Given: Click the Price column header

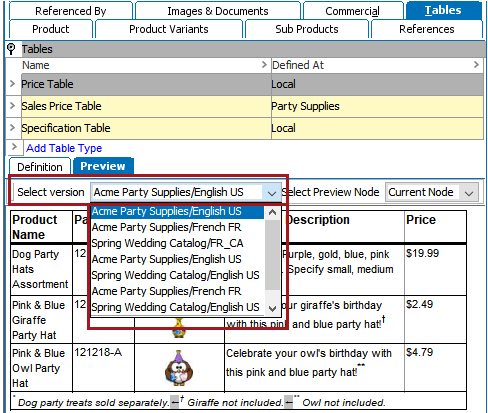Looking at the screenshot, I should [x=435, y=227].
